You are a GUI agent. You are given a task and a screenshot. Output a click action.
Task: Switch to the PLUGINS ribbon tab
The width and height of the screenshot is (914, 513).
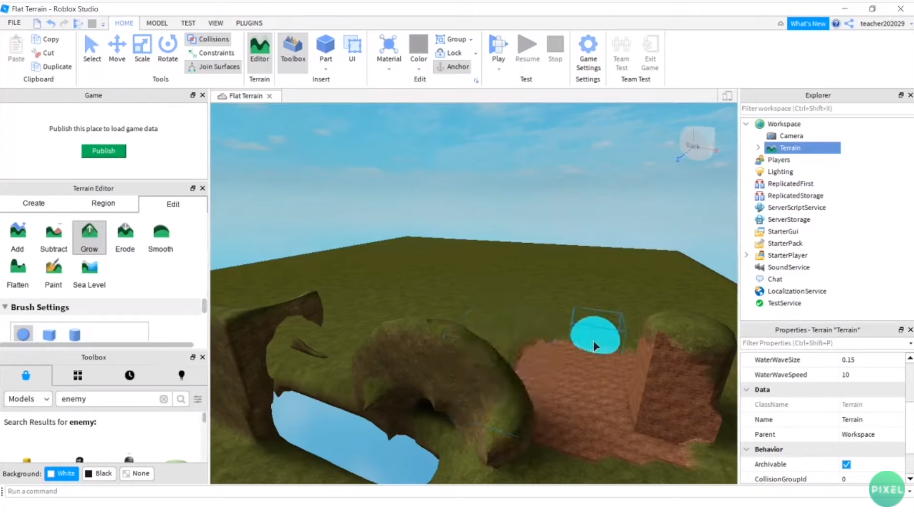[x=249, y=23]
